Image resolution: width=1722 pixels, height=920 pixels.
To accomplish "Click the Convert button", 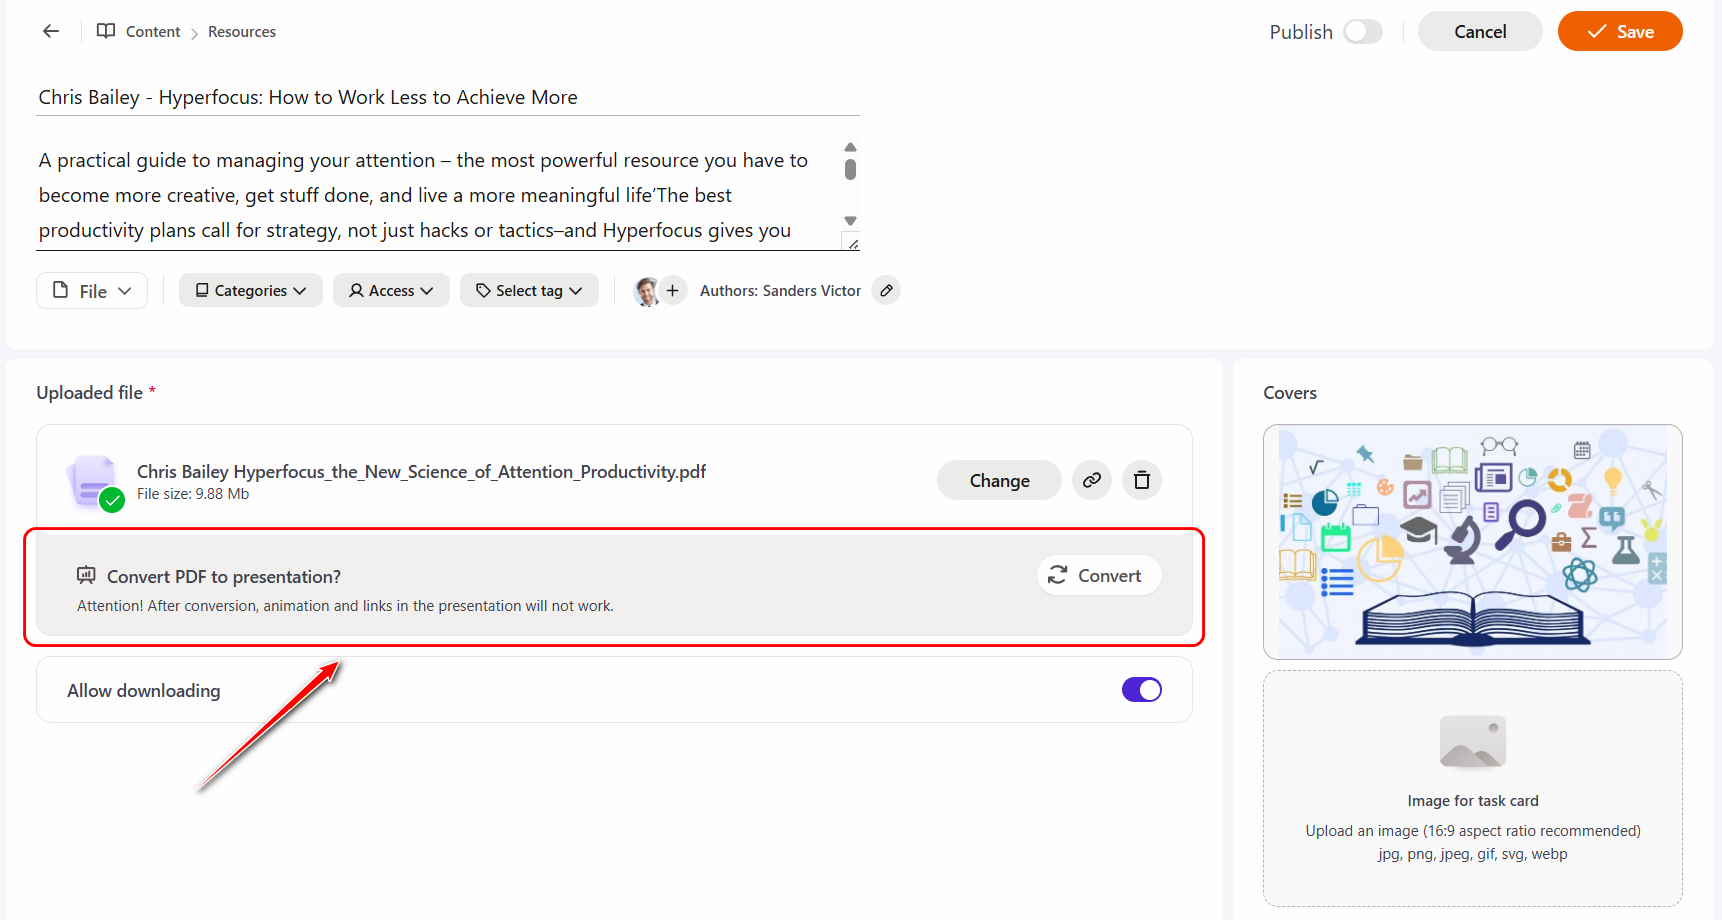I will coord(1099,575).
